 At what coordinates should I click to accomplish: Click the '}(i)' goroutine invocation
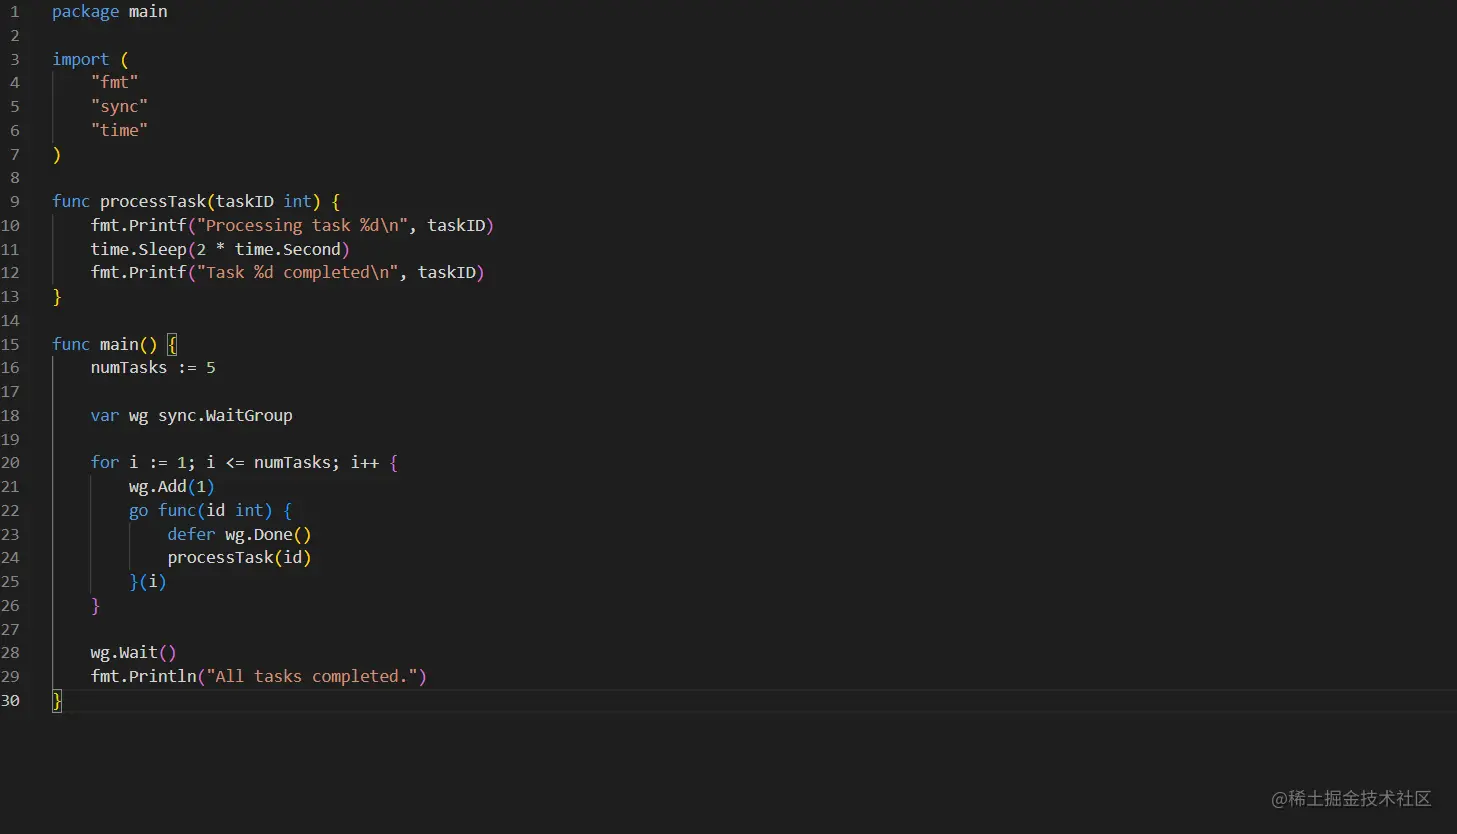[x=148, y=582]
